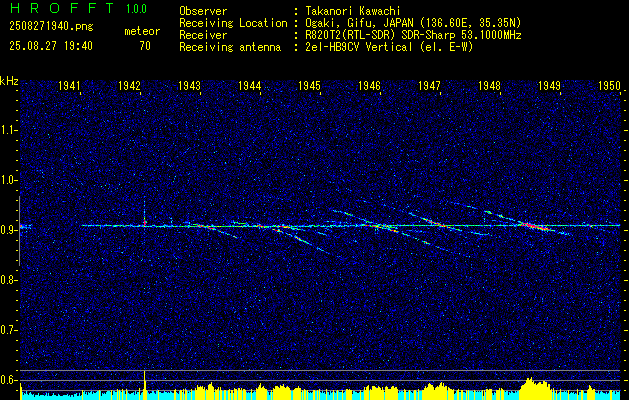Click the 1944 time axis marker
This screenshot has height=400, width=629.
pos(250,85)
